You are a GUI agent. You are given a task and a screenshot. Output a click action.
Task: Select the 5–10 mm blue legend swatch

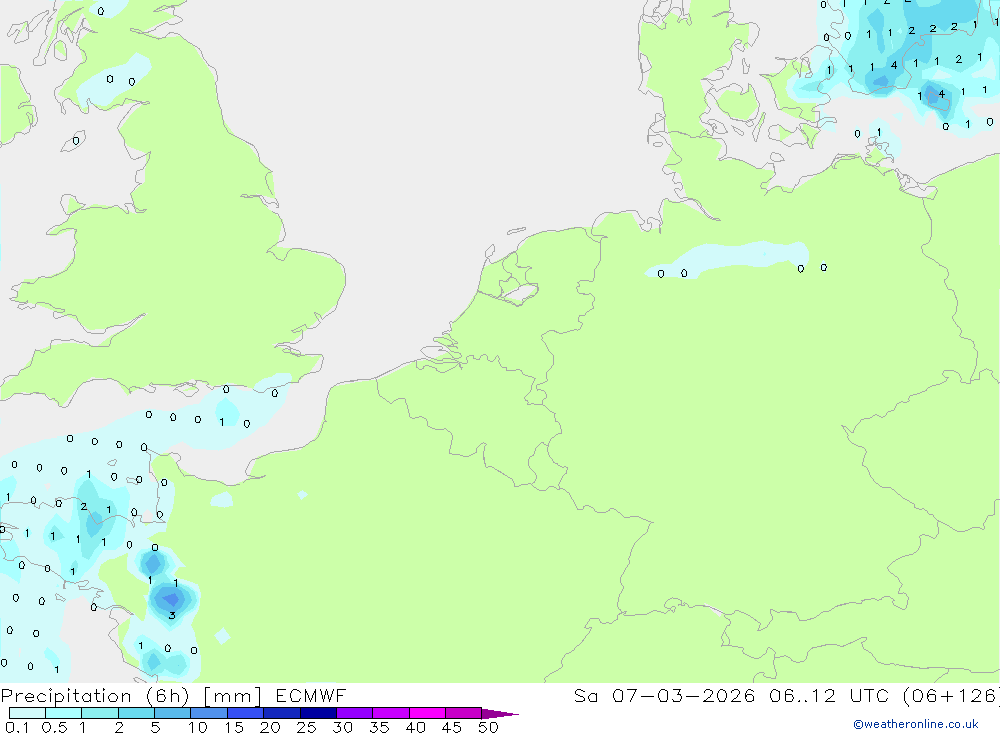click(173, 713)
